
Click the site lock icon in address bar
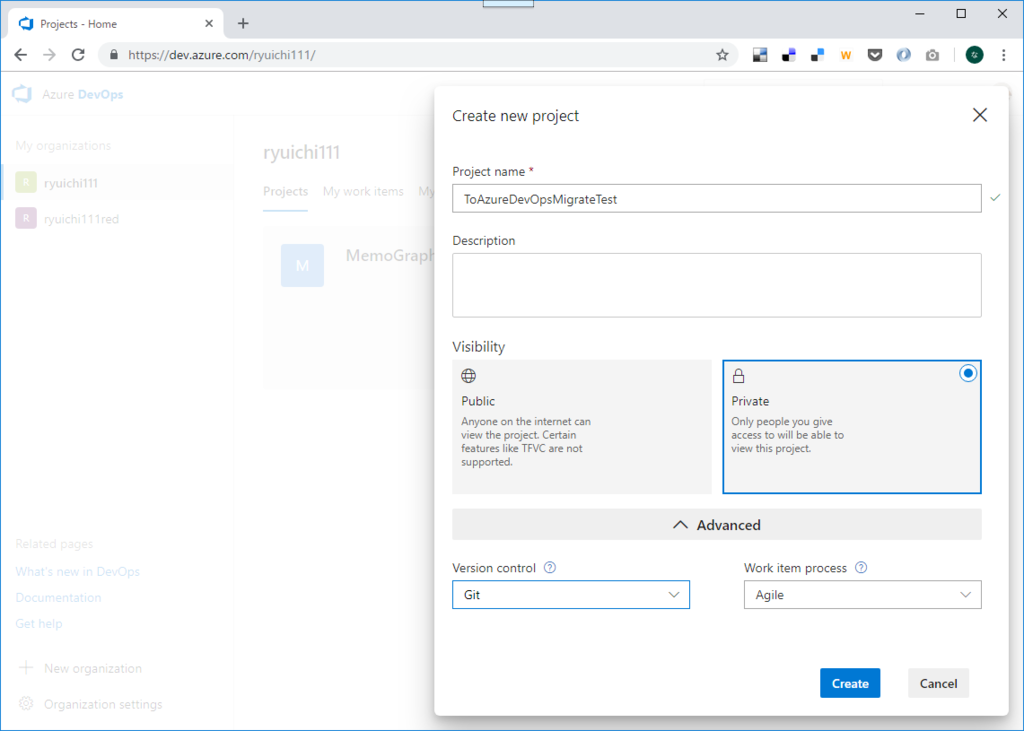(x=114, y=55)
